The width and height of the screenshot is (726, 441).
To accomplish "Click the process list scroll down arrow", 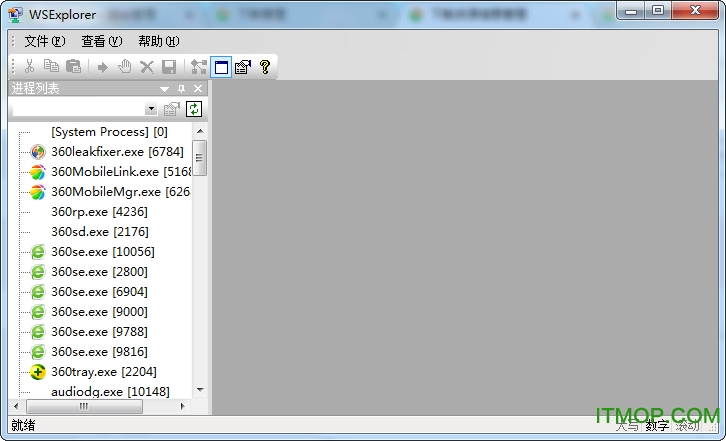I will (200, 390).
